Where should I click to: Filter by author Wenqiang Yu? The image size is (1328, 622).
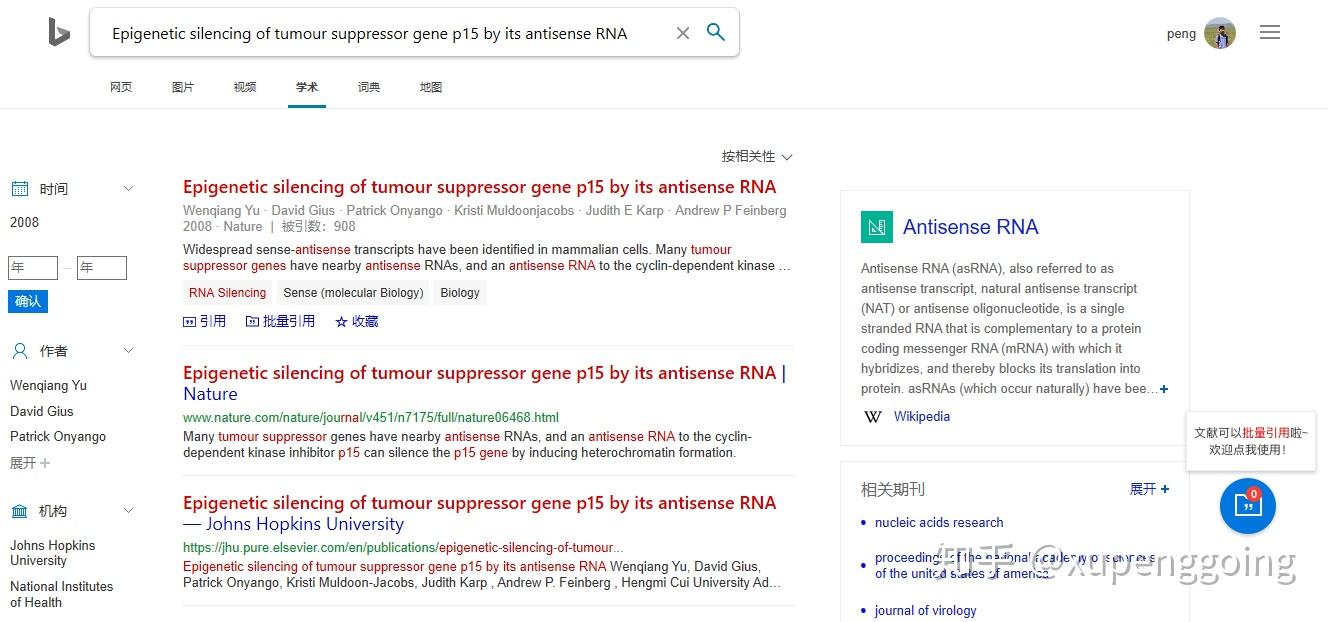pos(48,386)
